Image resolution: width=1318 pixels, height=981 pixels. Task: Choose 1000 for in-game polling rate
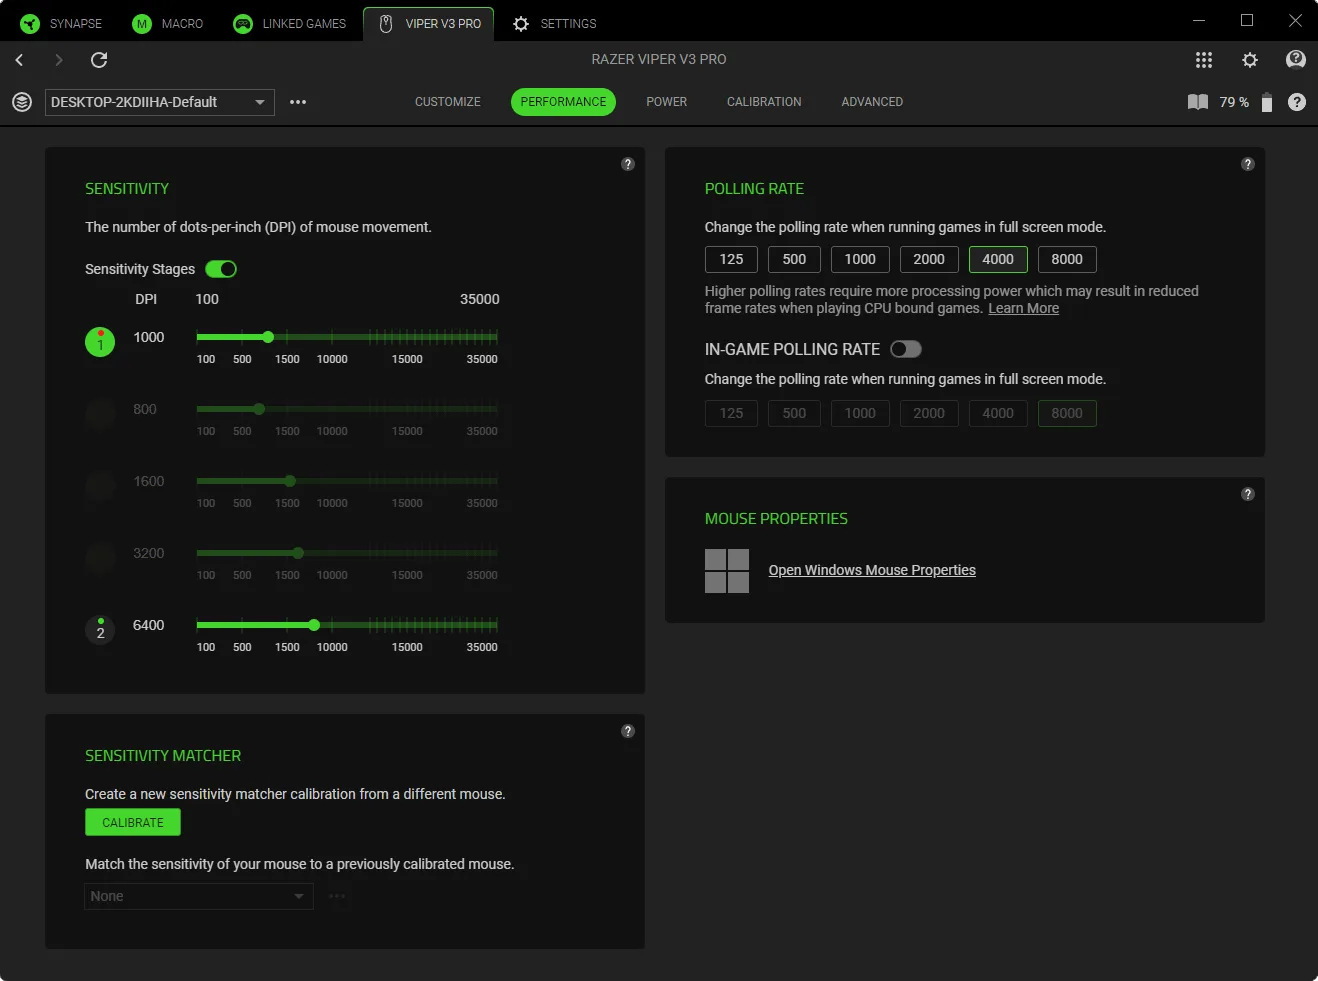(x=860, y=413)
